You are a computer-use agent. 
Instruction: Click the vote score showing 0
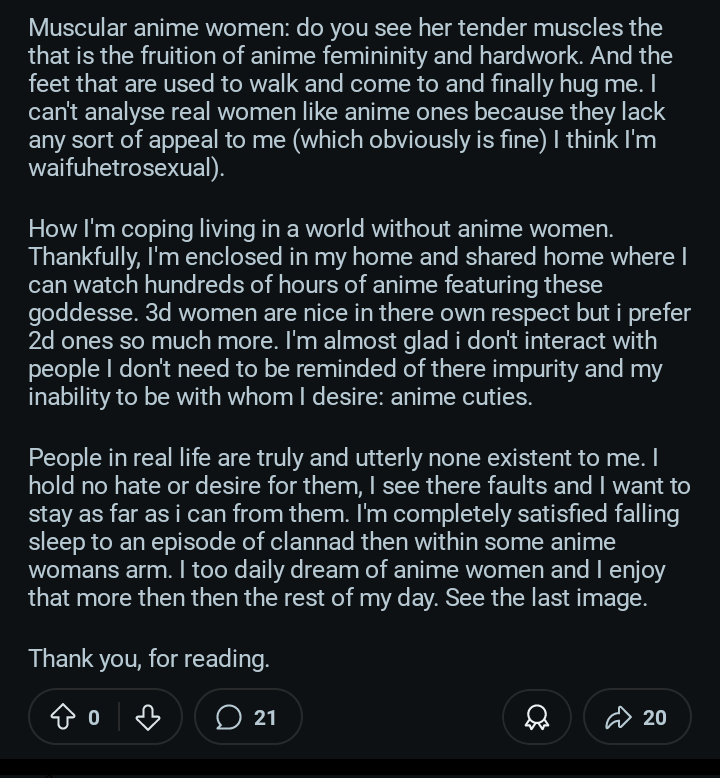click(x=94, y=718)
